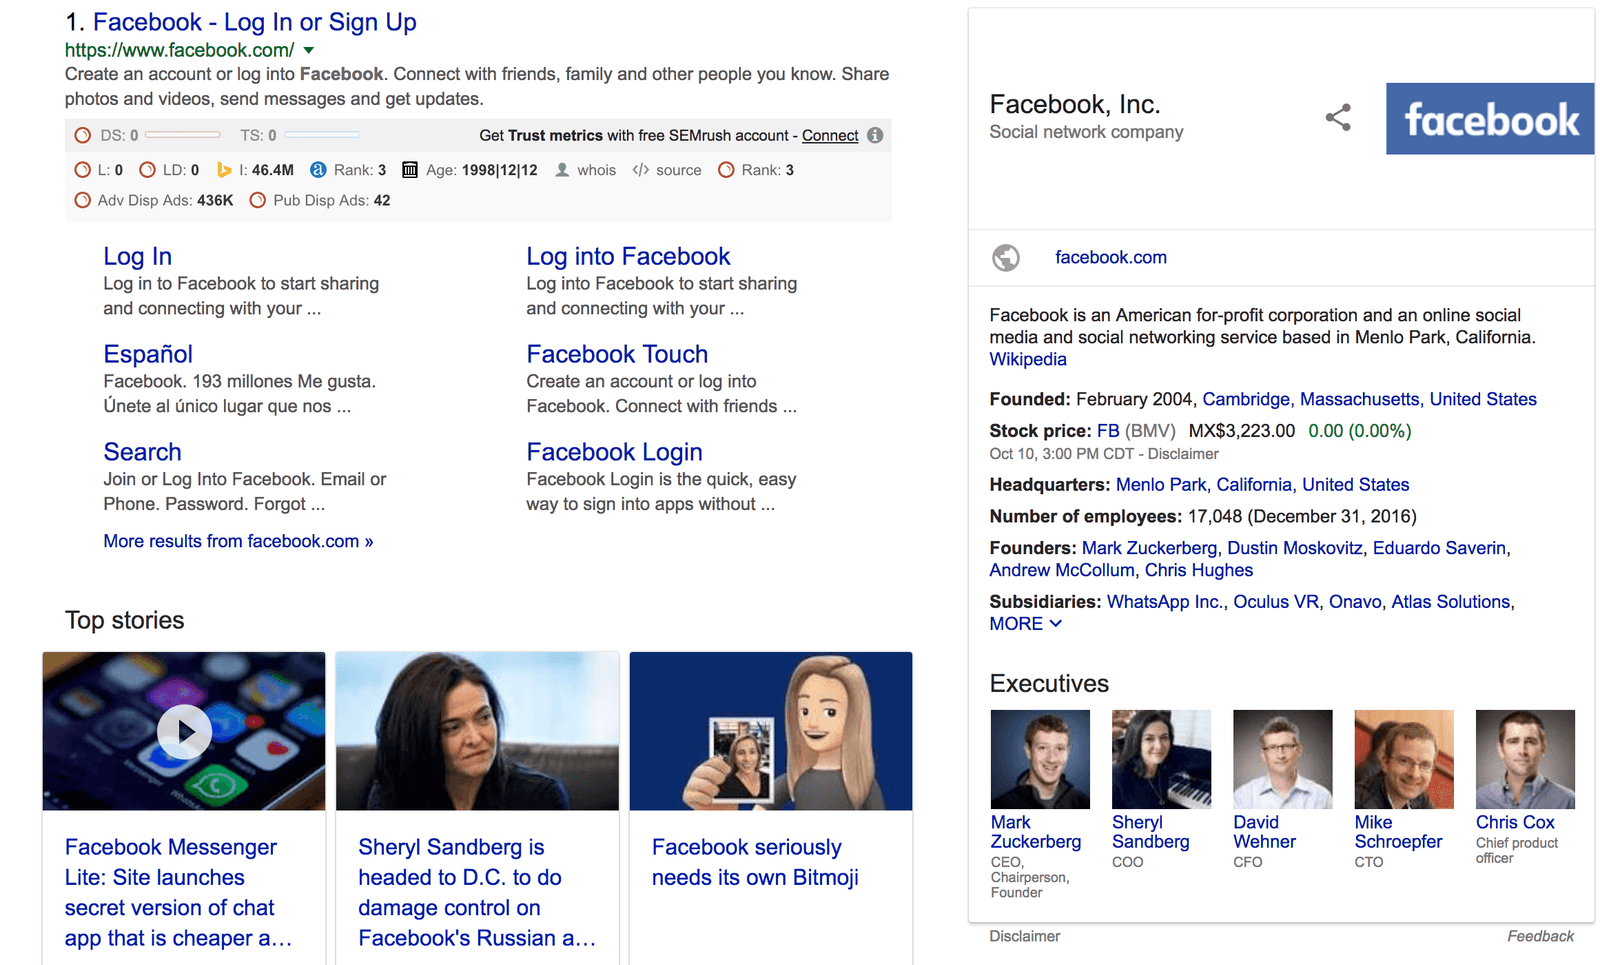This screenshot has width=1600, height=965.
Task: Click Atlas Solutions subsidiary link
Action: click(x=1451, y=602)
